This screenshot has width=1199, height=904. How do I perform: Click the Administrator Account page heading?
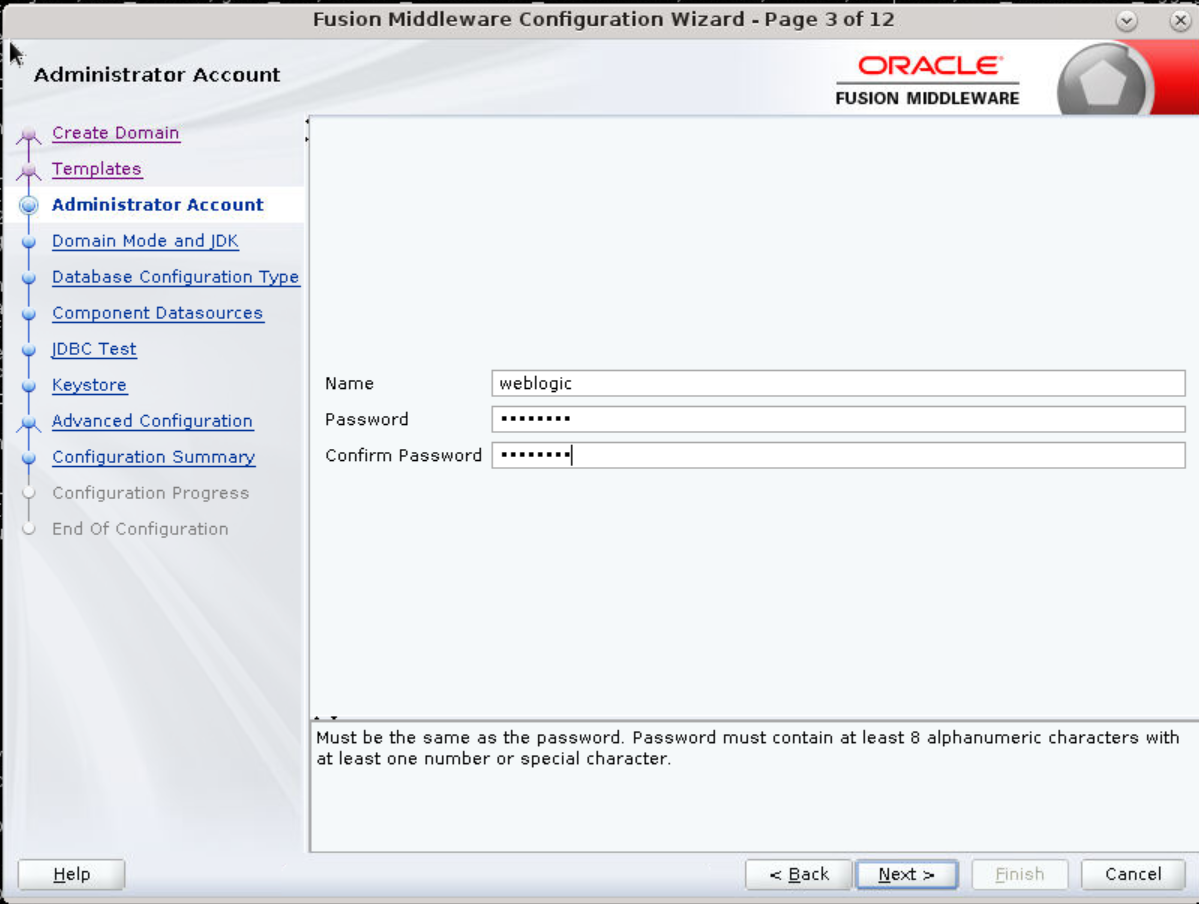157,75
